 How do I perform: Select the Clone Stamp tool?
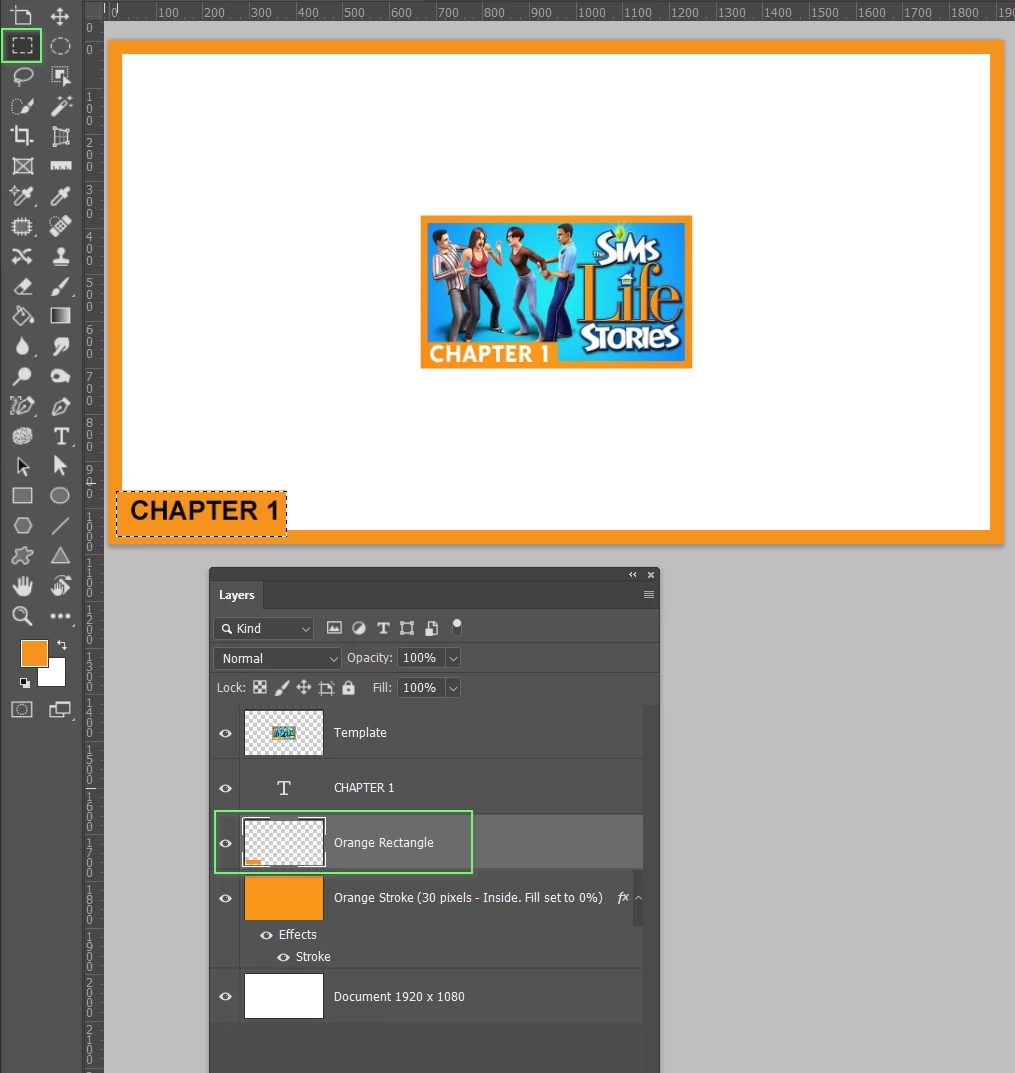(60, 257)
